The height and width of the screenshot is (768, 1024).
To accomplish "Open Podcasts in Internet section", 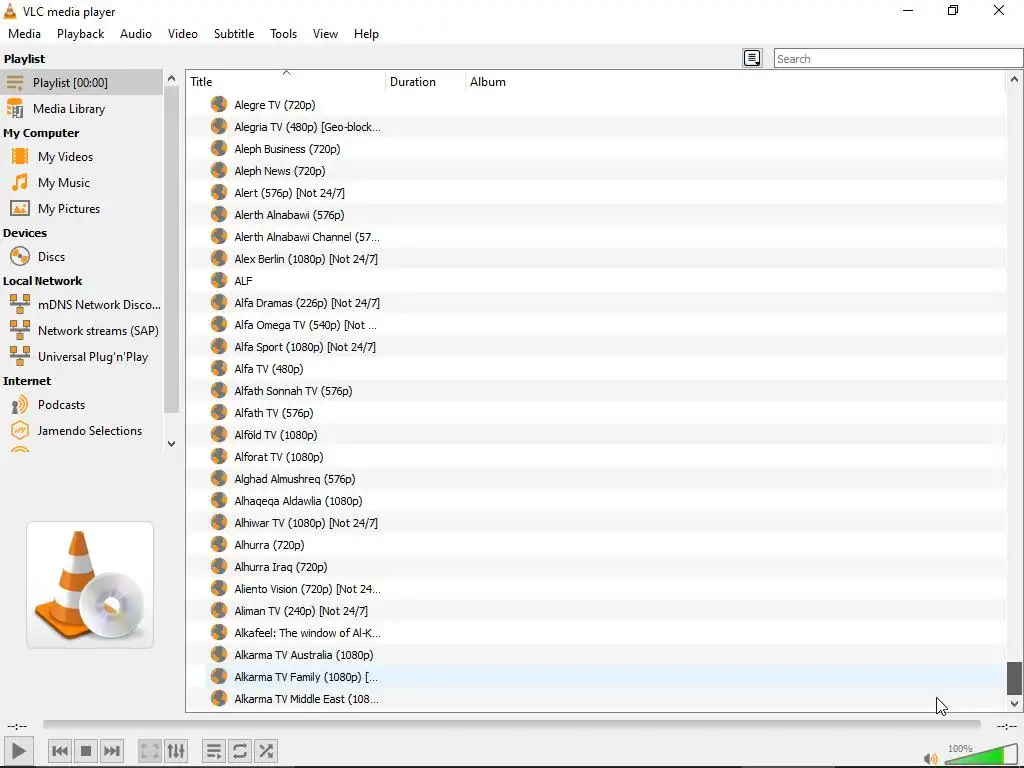I will [81, 405].
